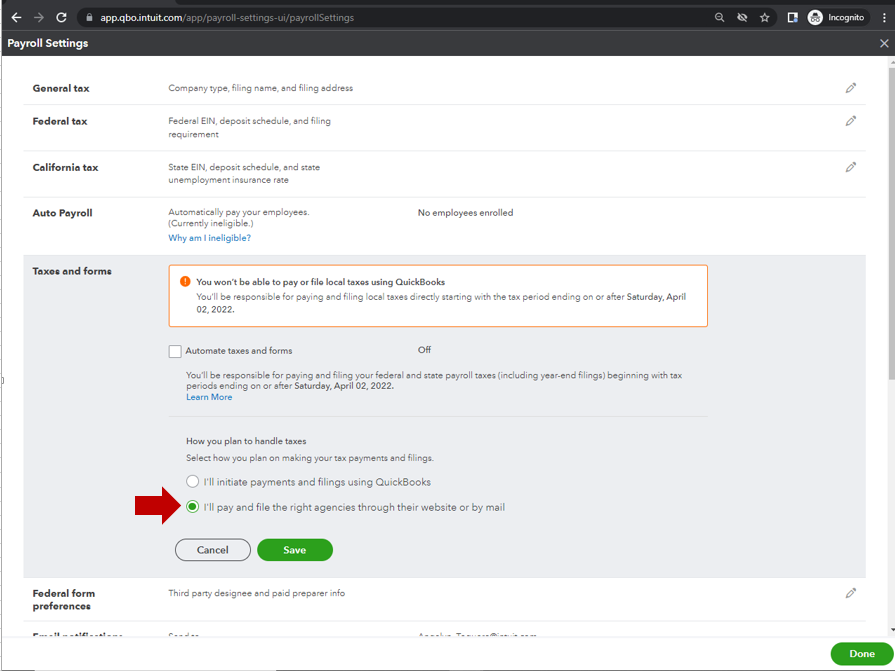Edit General tax with pencil icon
895x671 pixels.
(x=850, y=88)
